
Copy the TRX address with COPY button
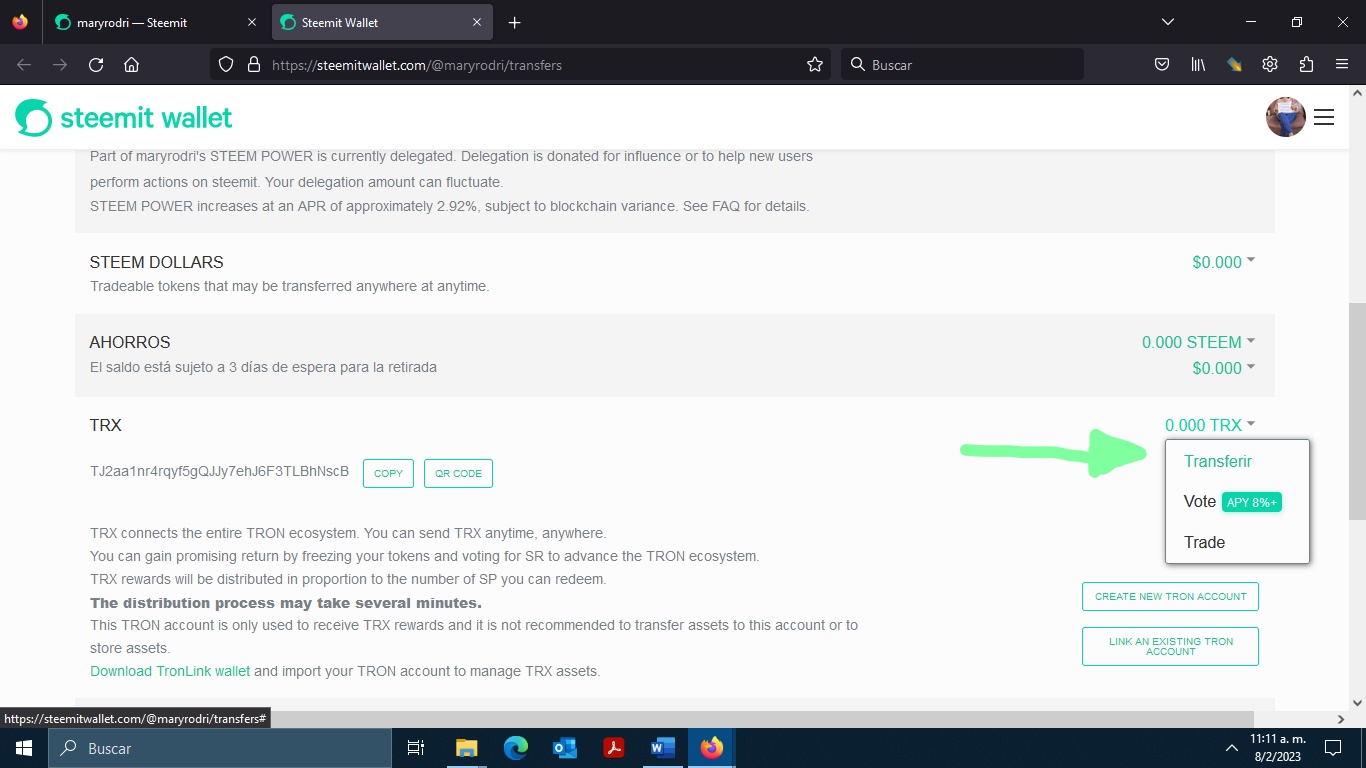coord(388,473)
